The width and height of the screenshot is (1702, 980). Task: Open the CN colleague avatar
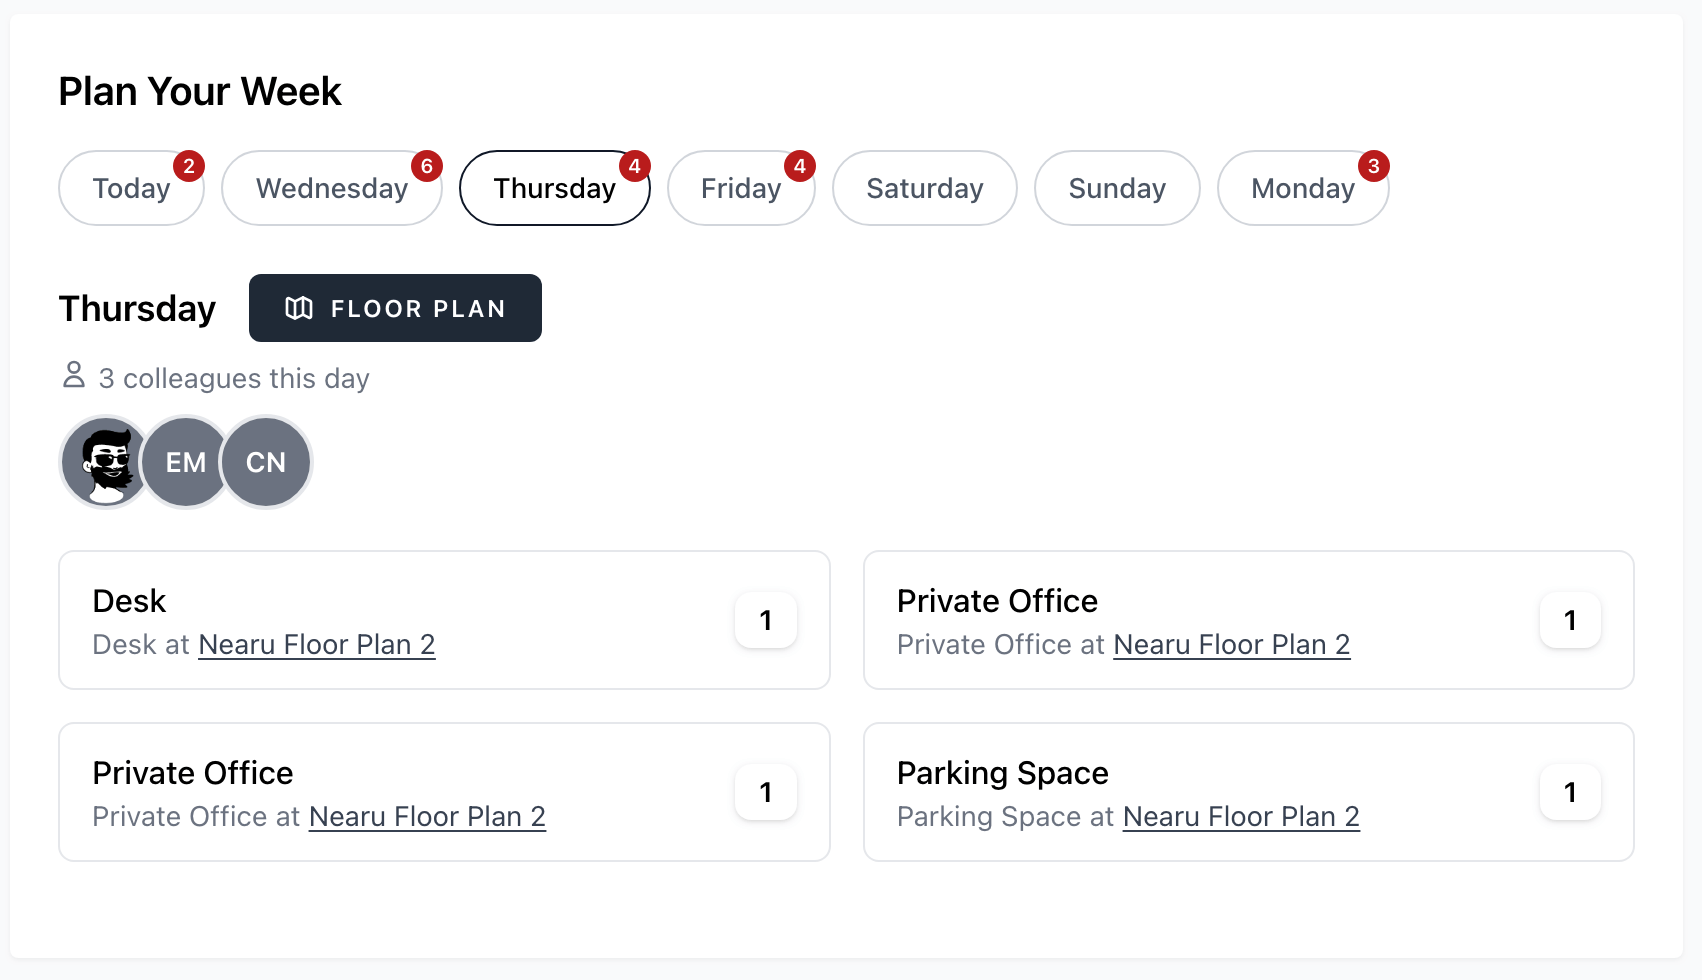pos(266,462)
